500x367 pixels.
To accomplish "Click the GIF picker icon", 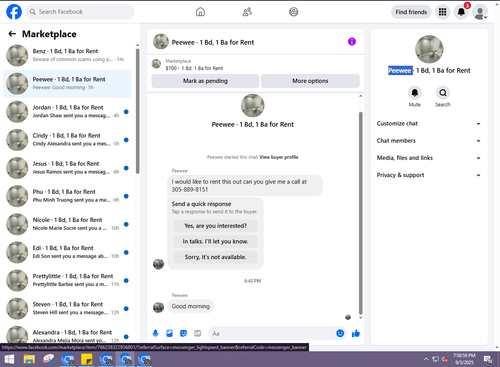I will coord(198,333).
